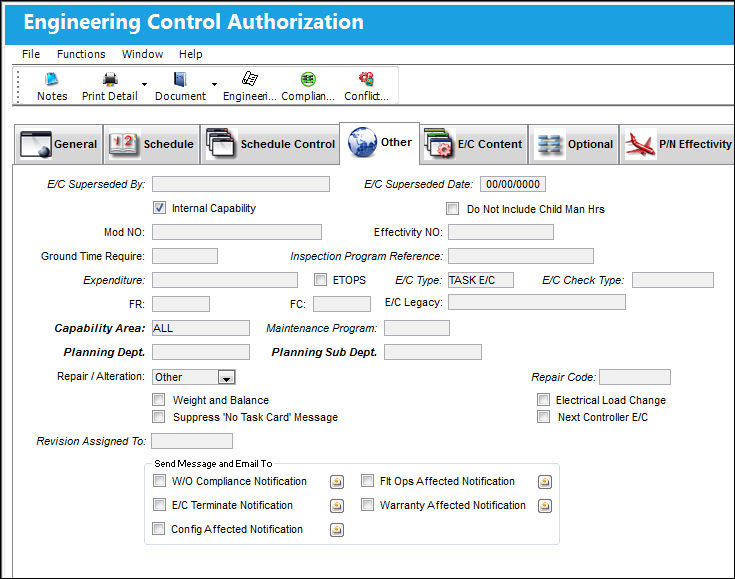
Task: Open the File menu
Action: click(31, 54)
